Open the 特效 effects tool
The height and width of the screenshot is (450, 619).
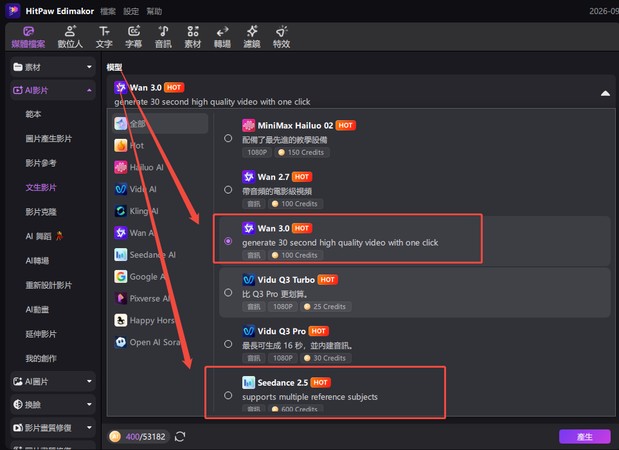(281, 37)
